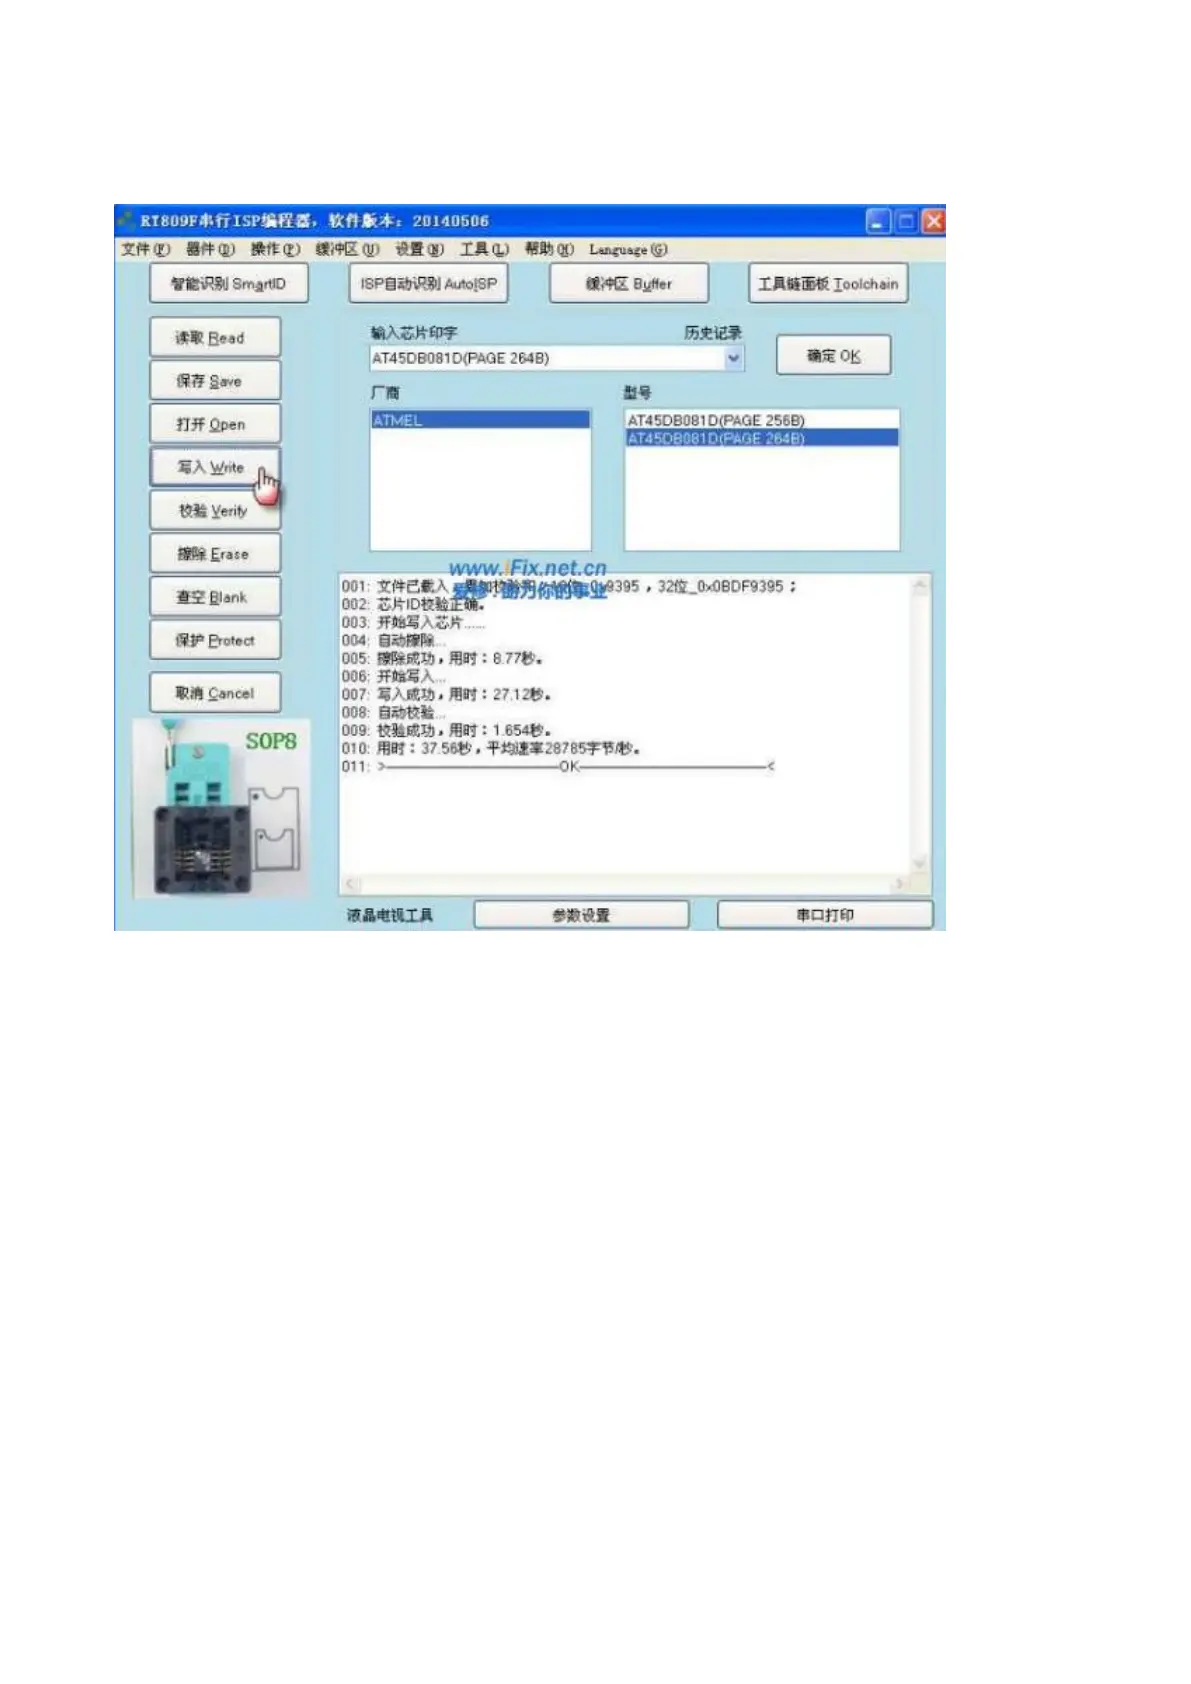Open the 操作 (P) menu

click(275, 249)
